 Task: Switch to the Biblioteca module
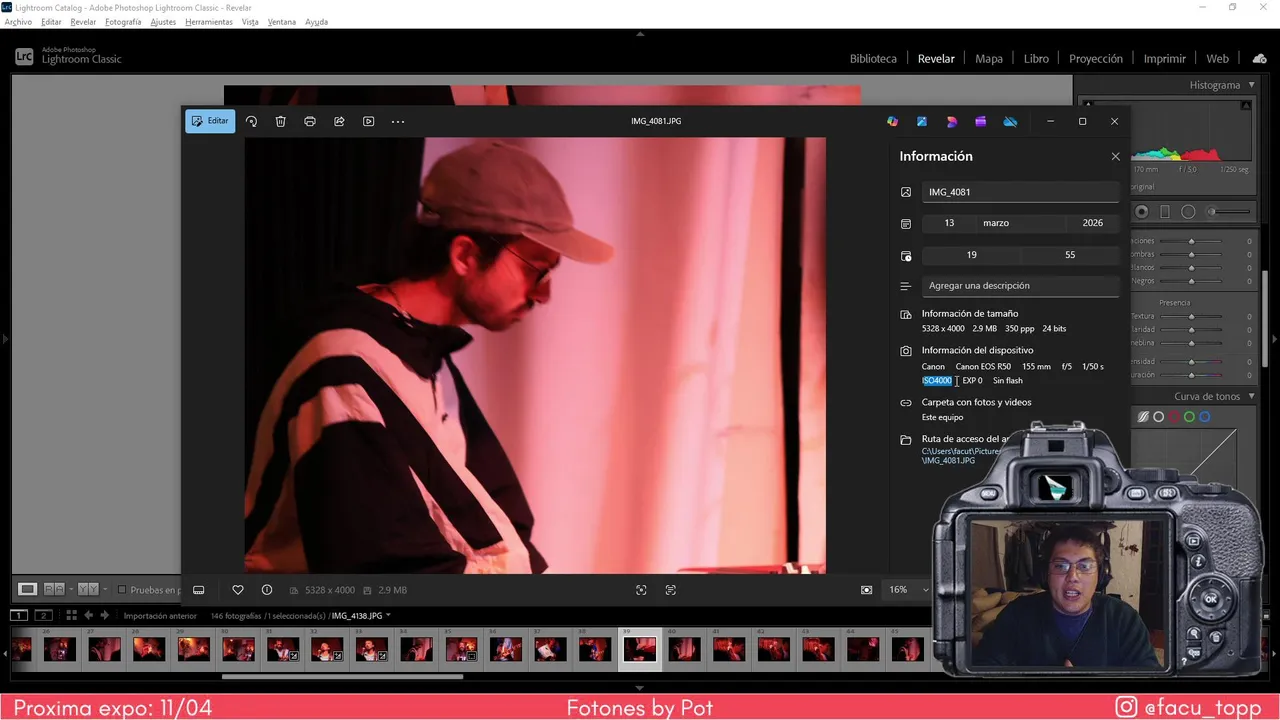[873, 59]
